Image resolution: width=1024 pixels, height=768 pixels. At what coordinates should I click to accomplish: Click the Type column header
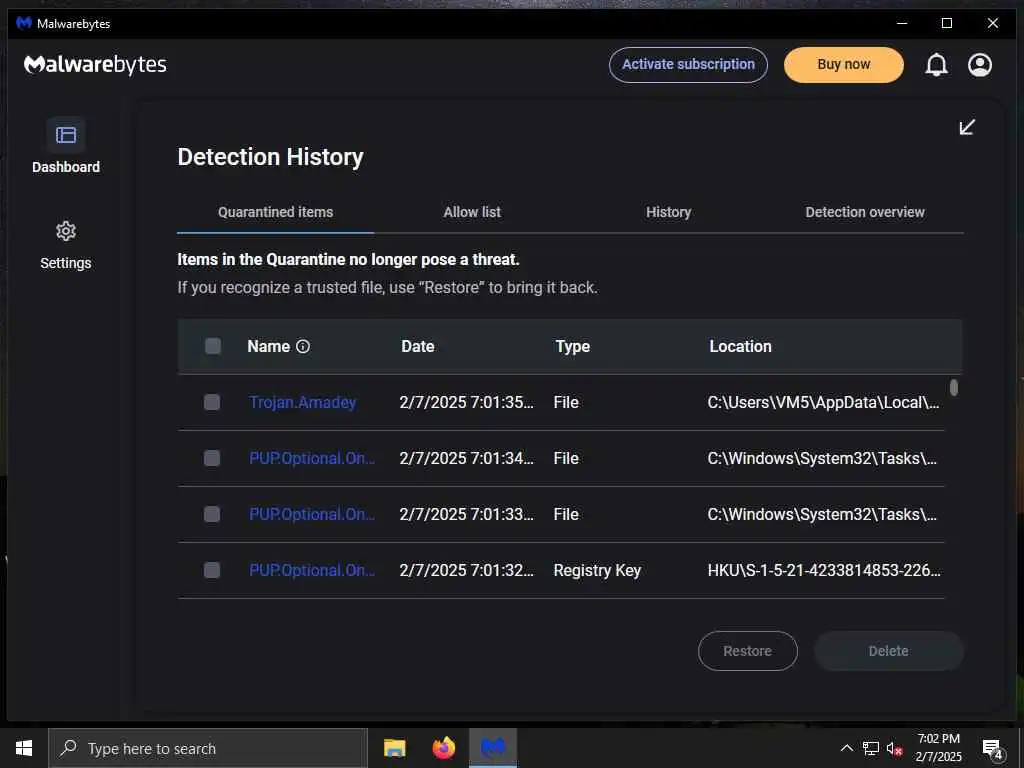[x=573, y=346]
